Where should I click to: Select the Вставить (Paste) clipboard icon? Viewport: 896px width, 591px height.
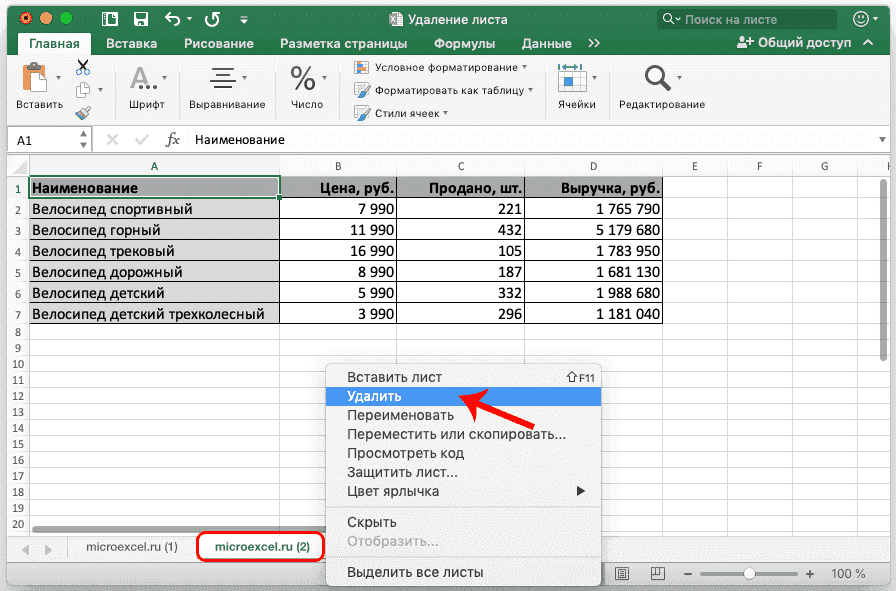pos(33,78)
